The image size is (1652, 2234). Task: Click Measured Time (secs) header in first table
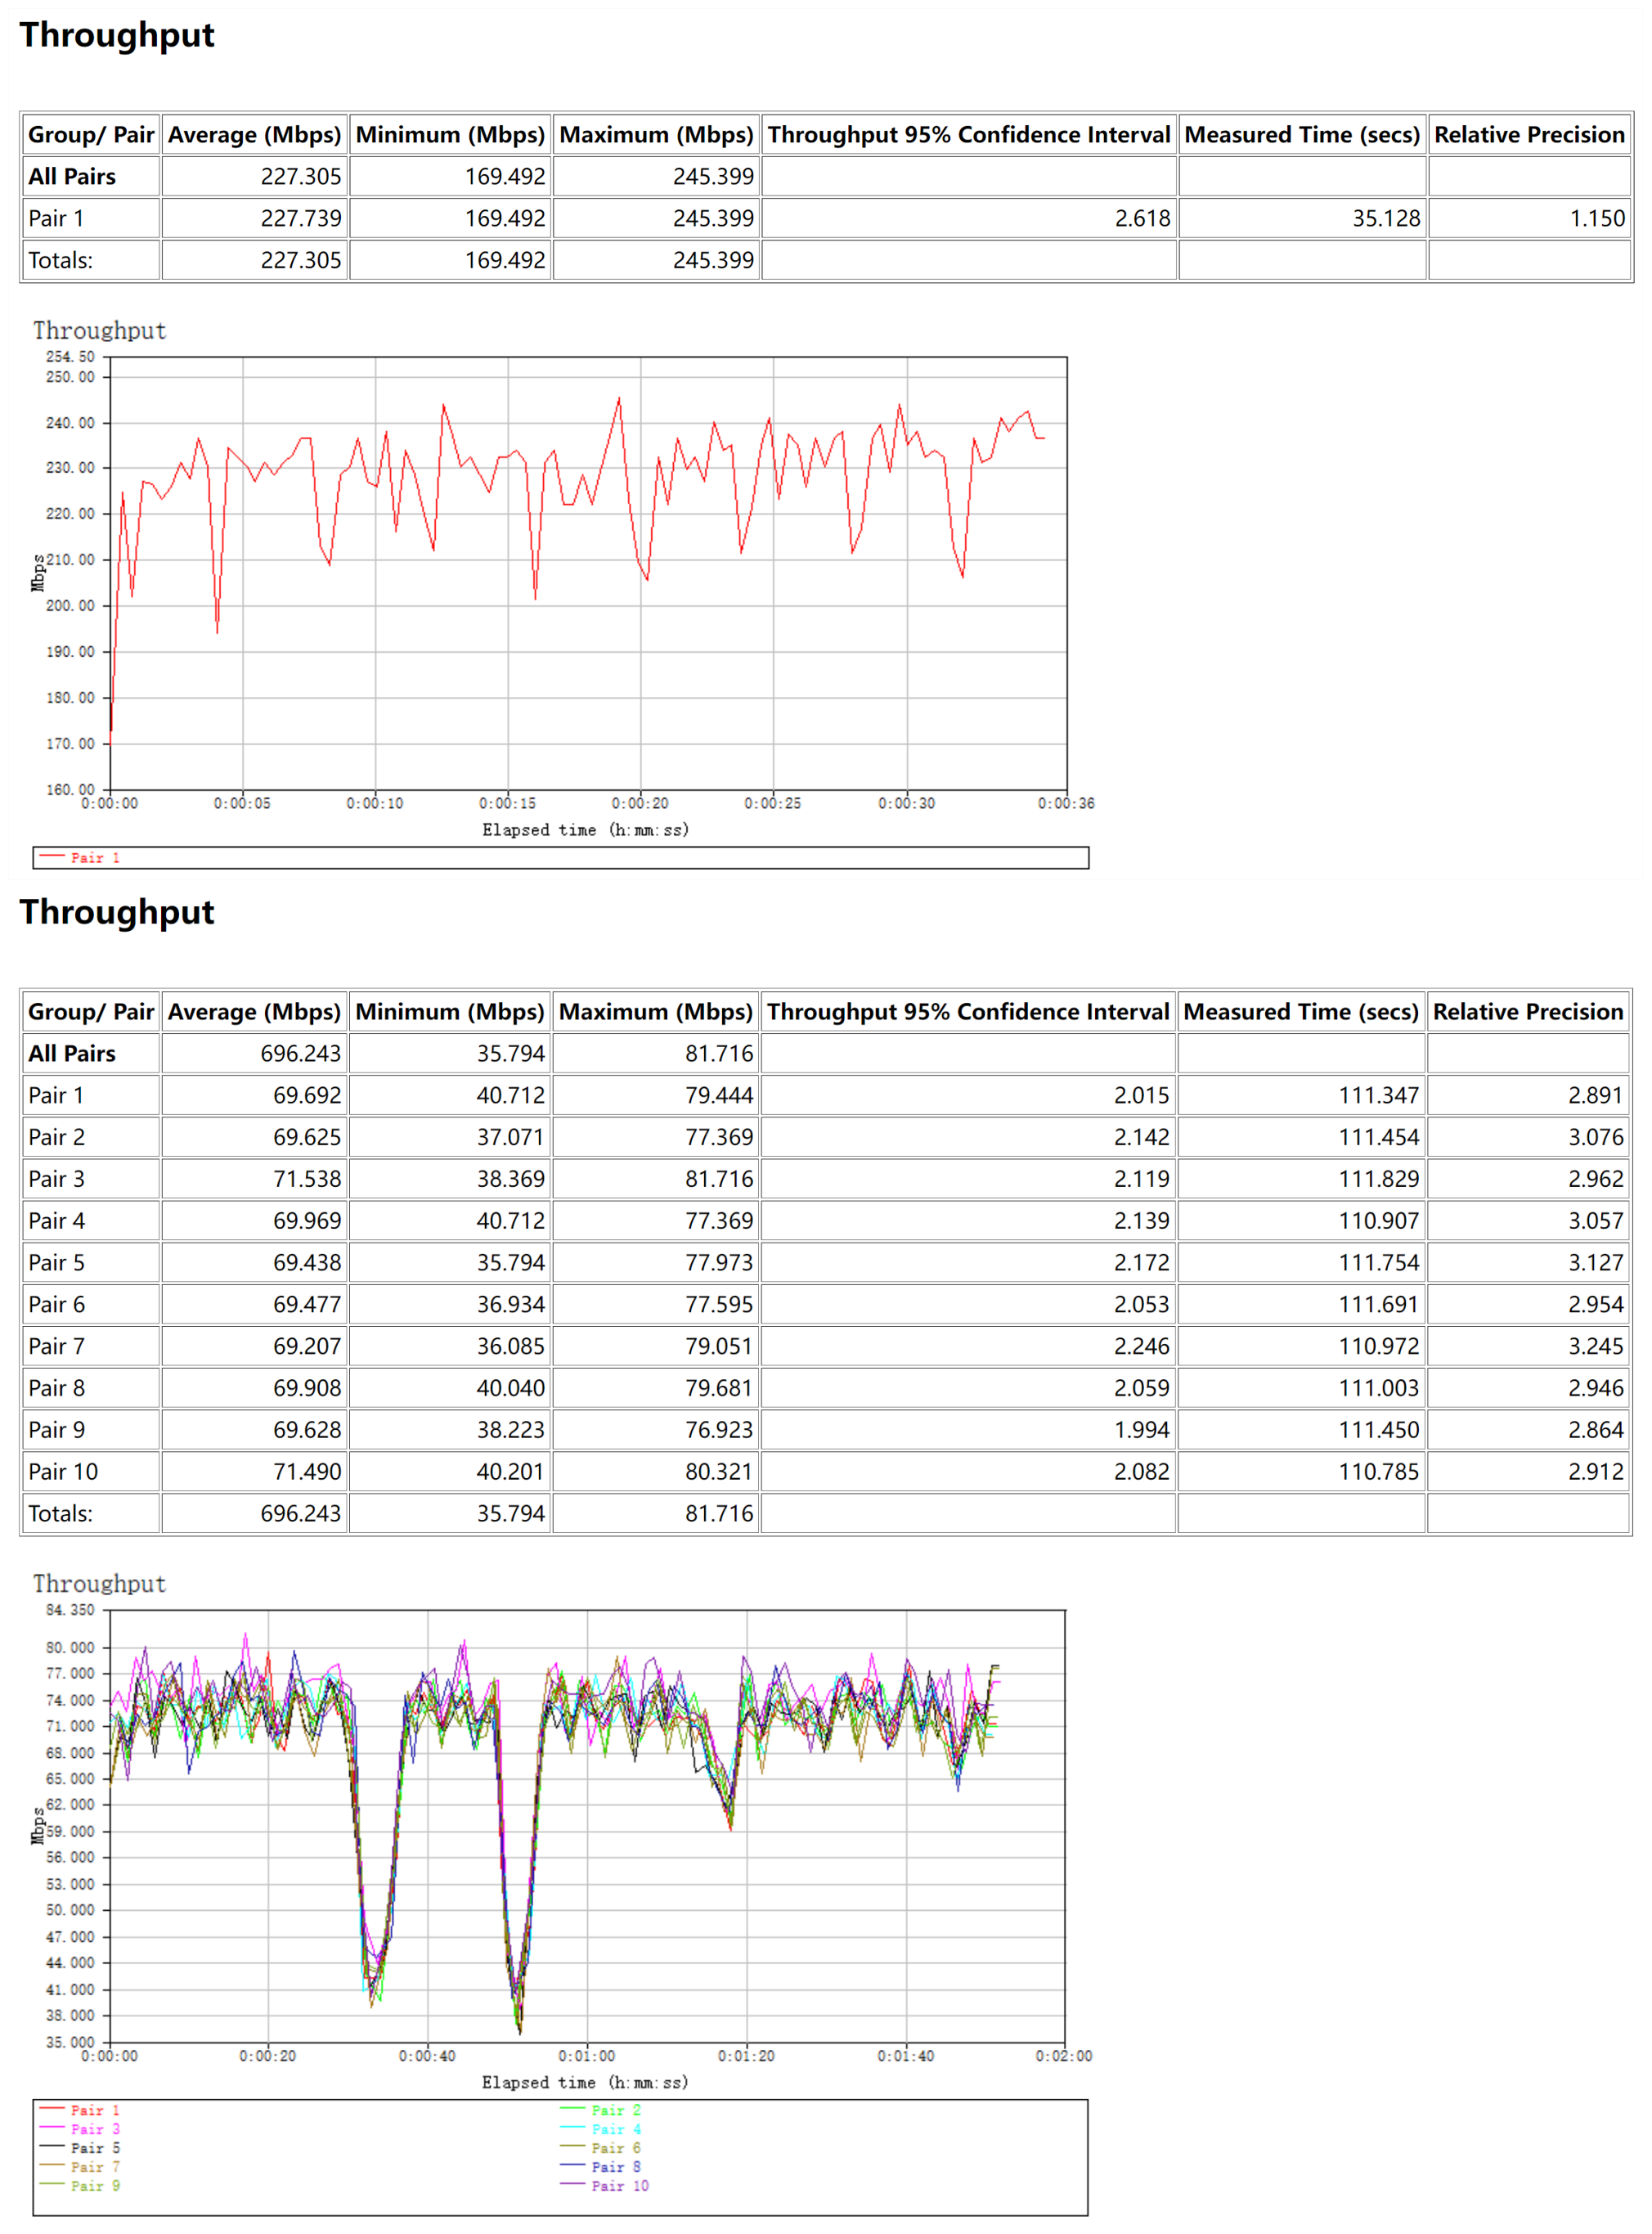[1301, 135]
